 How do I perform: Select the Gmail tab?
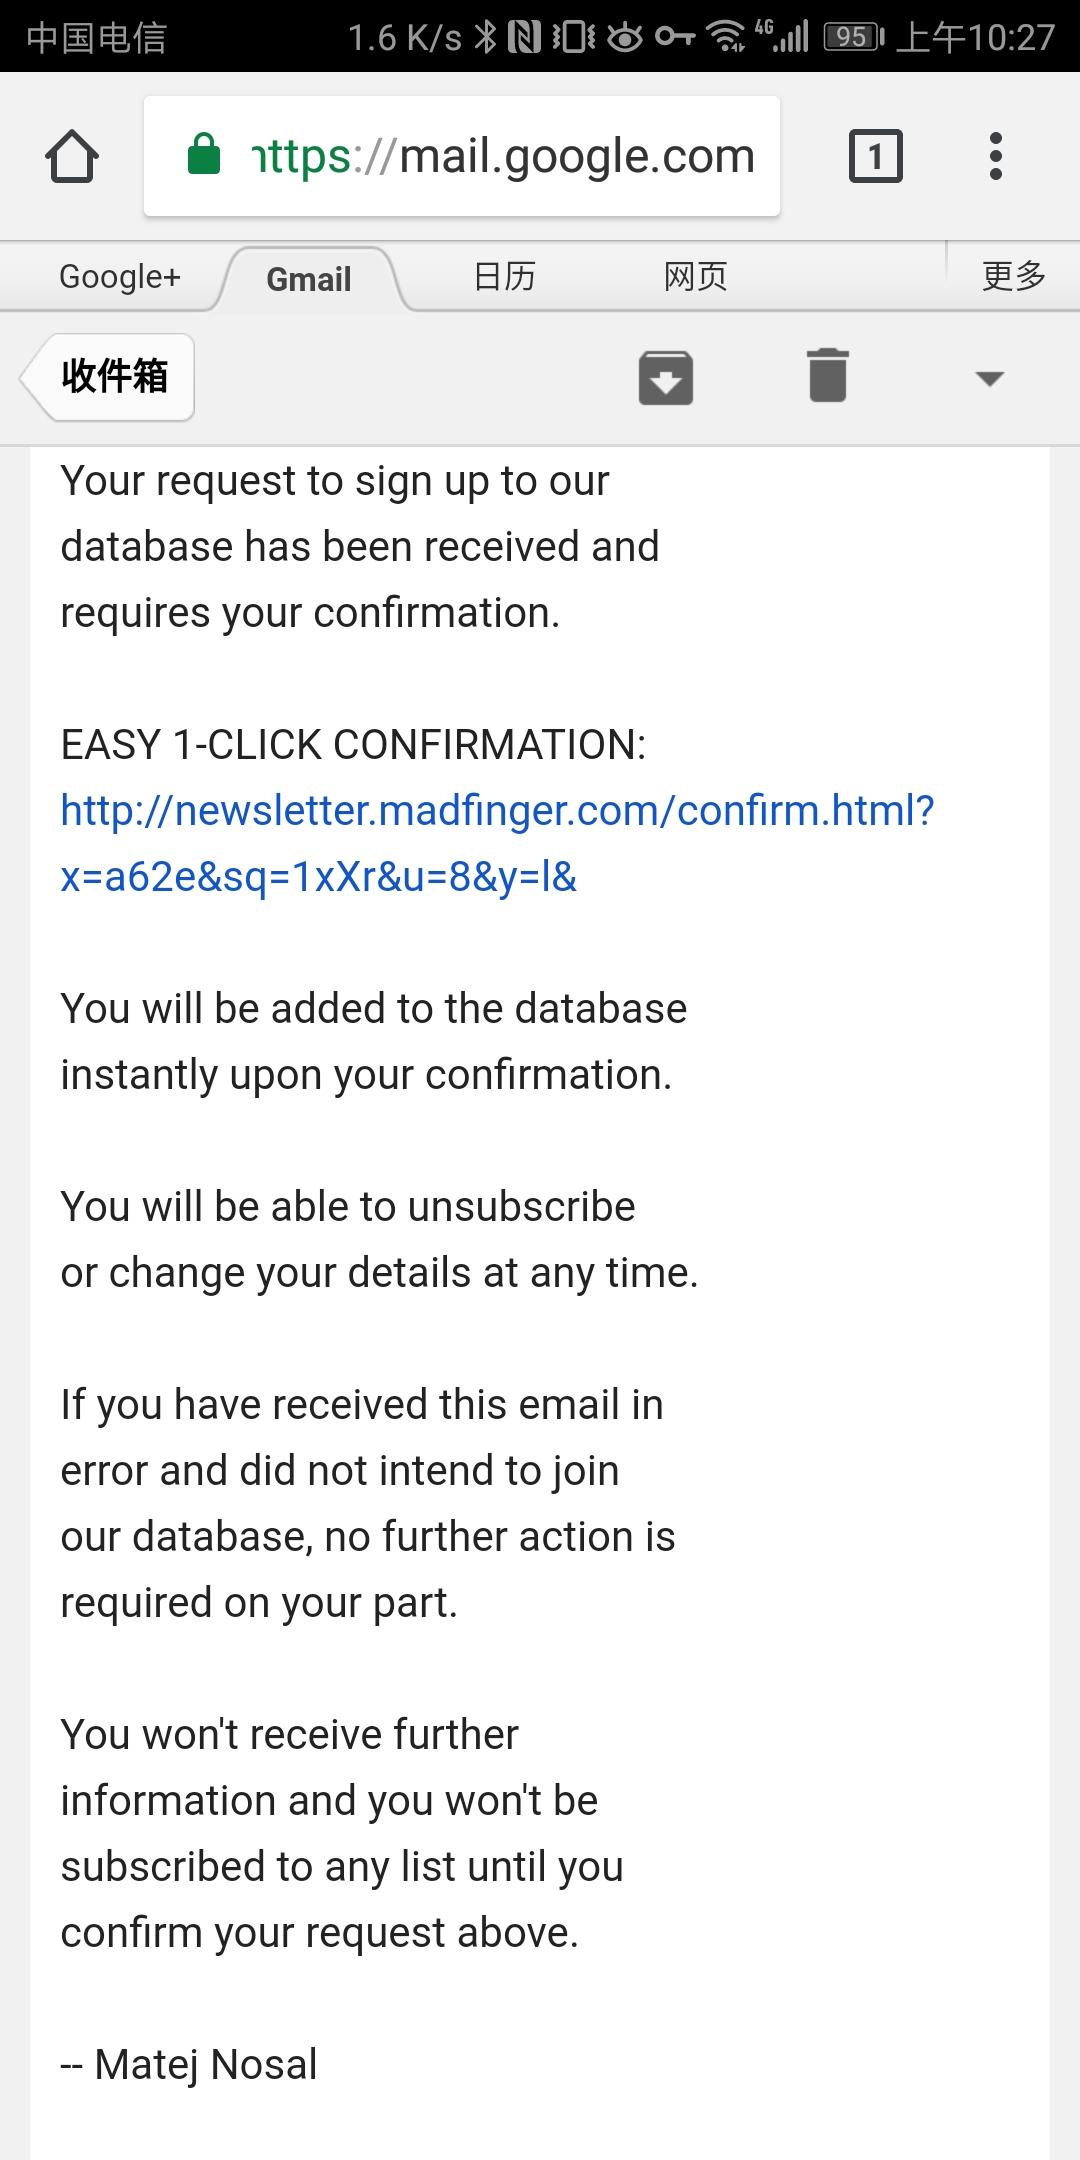(x=309, y=279)
